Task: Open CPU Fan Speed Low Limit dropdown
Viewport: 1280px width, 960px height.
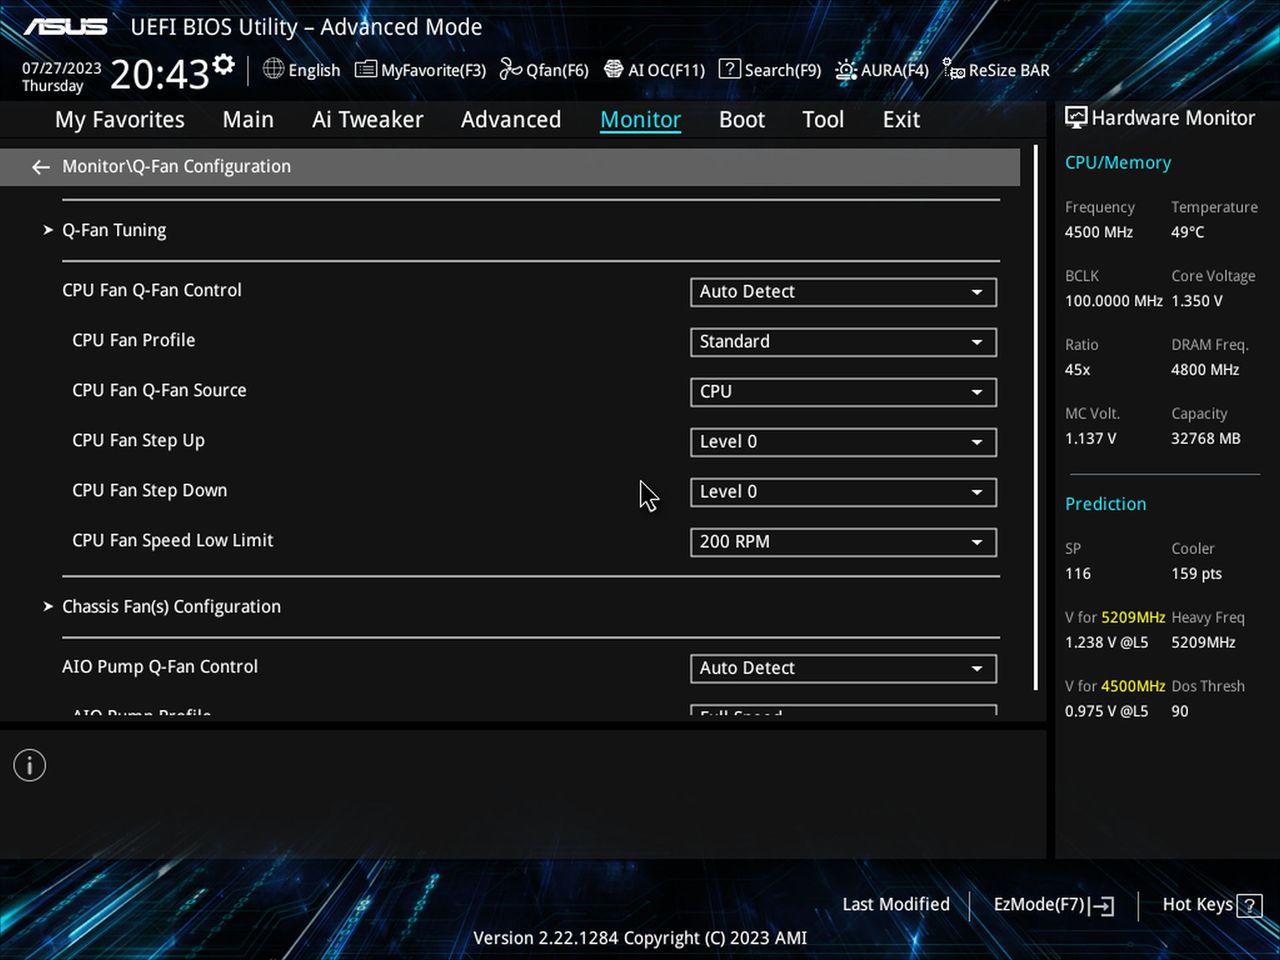Action: [843, 542]
